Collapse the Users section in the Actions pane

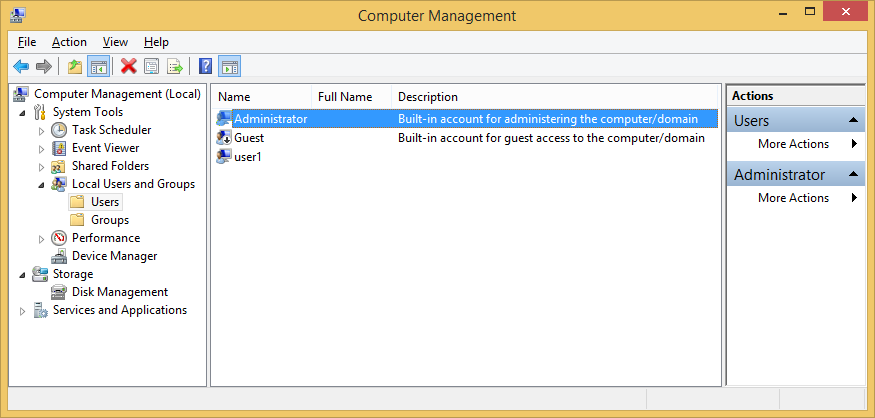point(853,121)
